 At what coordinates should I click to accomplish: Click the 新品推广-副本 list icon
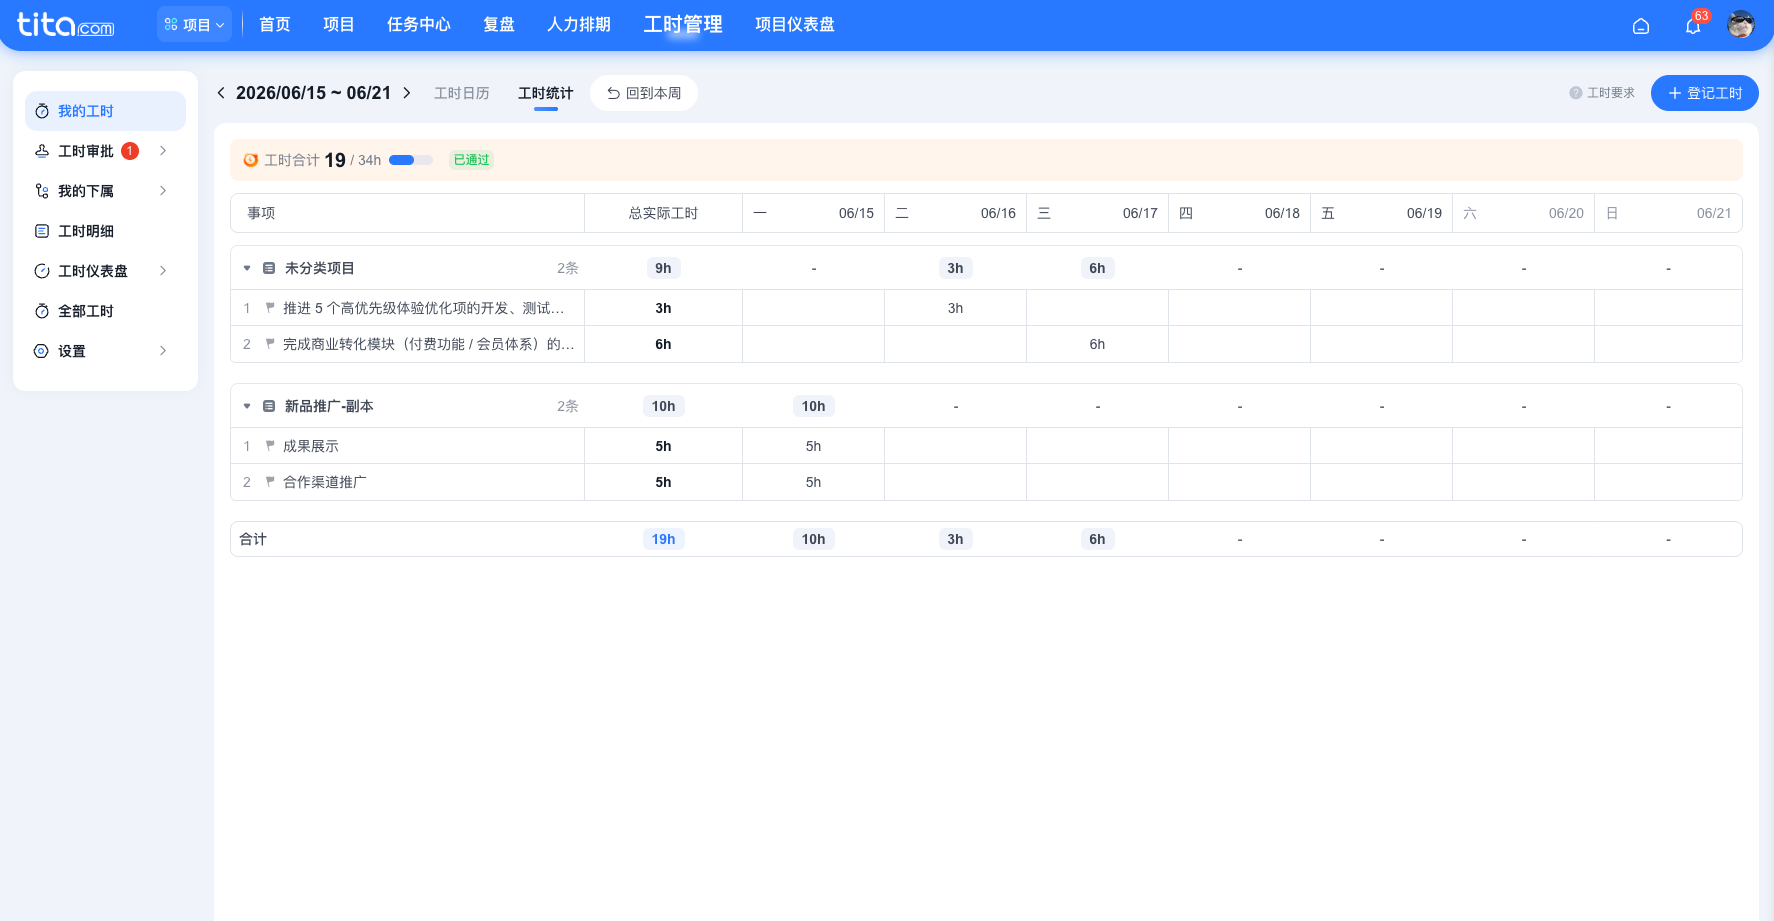[269, 406]
